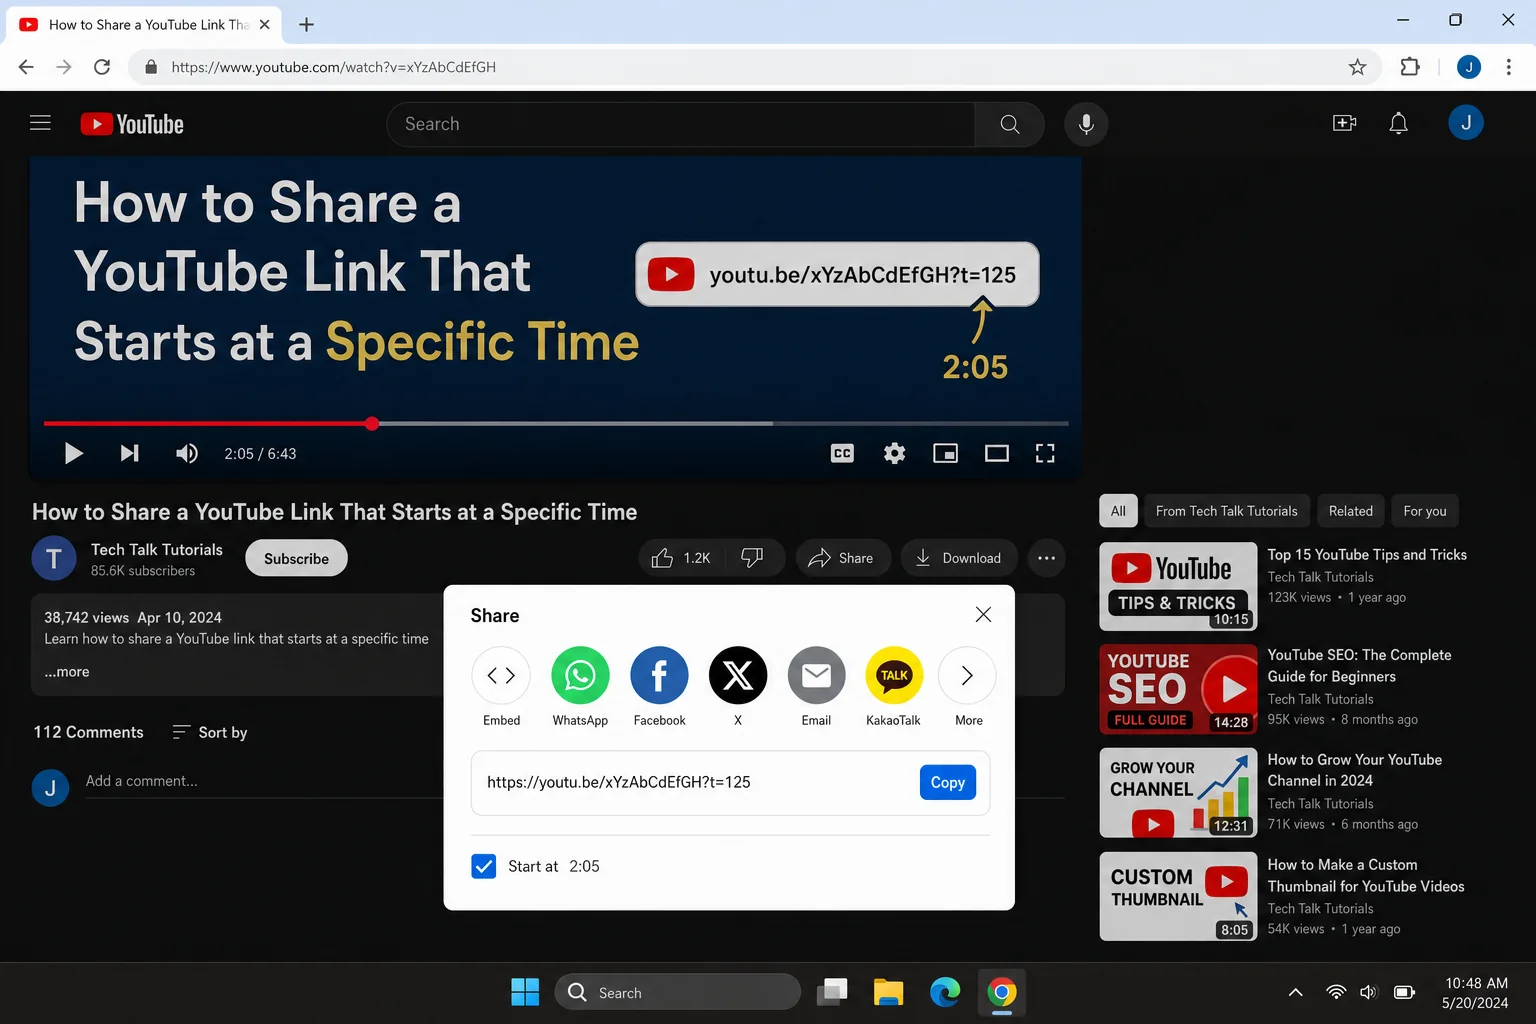The width and height of the screenshot is (1536, 1024).
Task: Open the Create video icon
Action: (x=1344, y=123)
